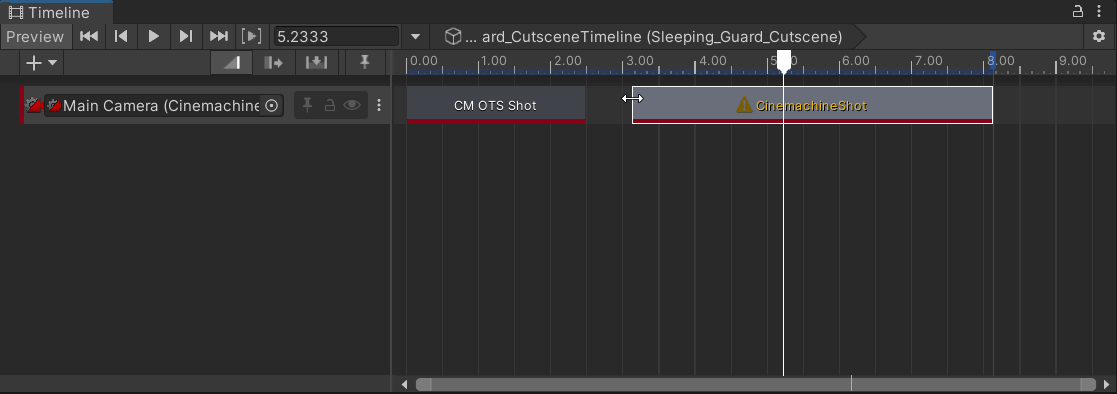Select the CinemachineShot clip

812,105
